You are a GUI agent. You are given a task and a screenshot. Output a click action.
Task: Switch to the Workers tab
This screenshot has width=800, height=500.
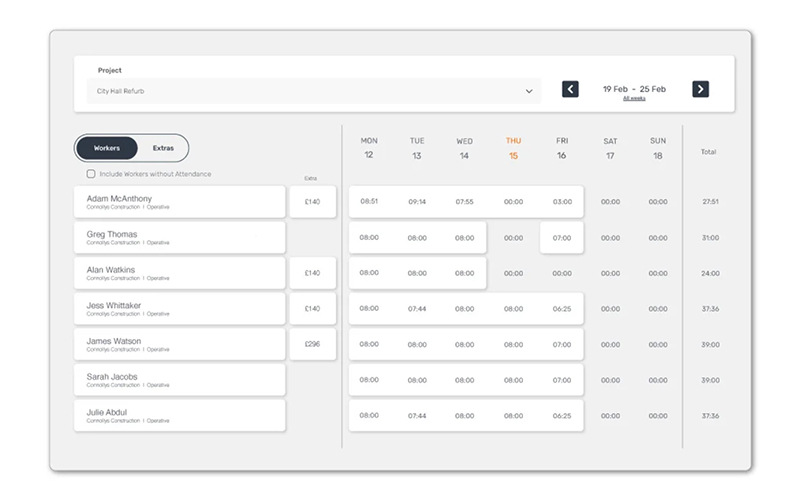(107, 148)
